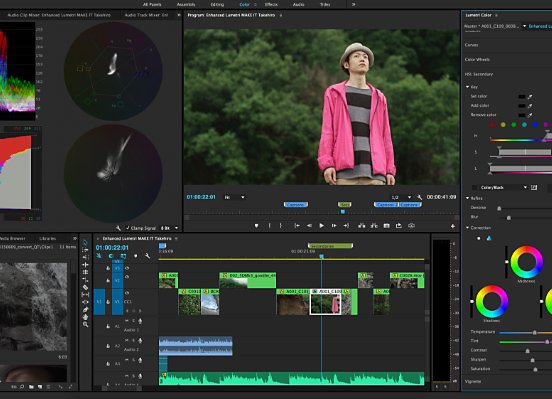Click the red HSL color dot
Screen dimensions: 552x399
coord(492,125)
